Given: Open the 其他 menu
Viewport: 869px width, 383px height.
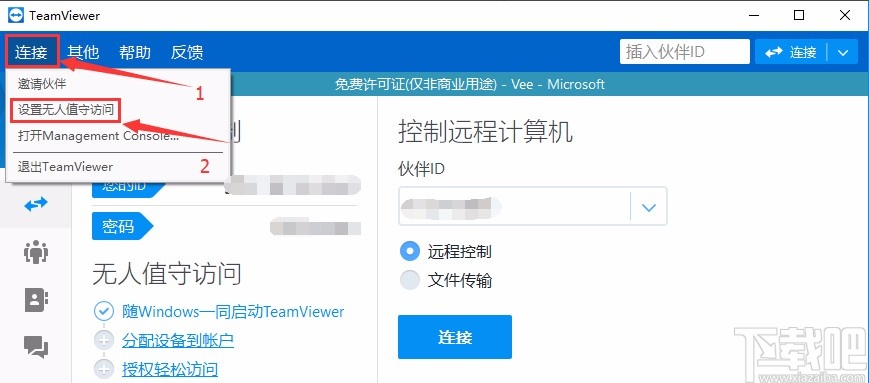Looking at the screenshot, I should click(83, 52).
